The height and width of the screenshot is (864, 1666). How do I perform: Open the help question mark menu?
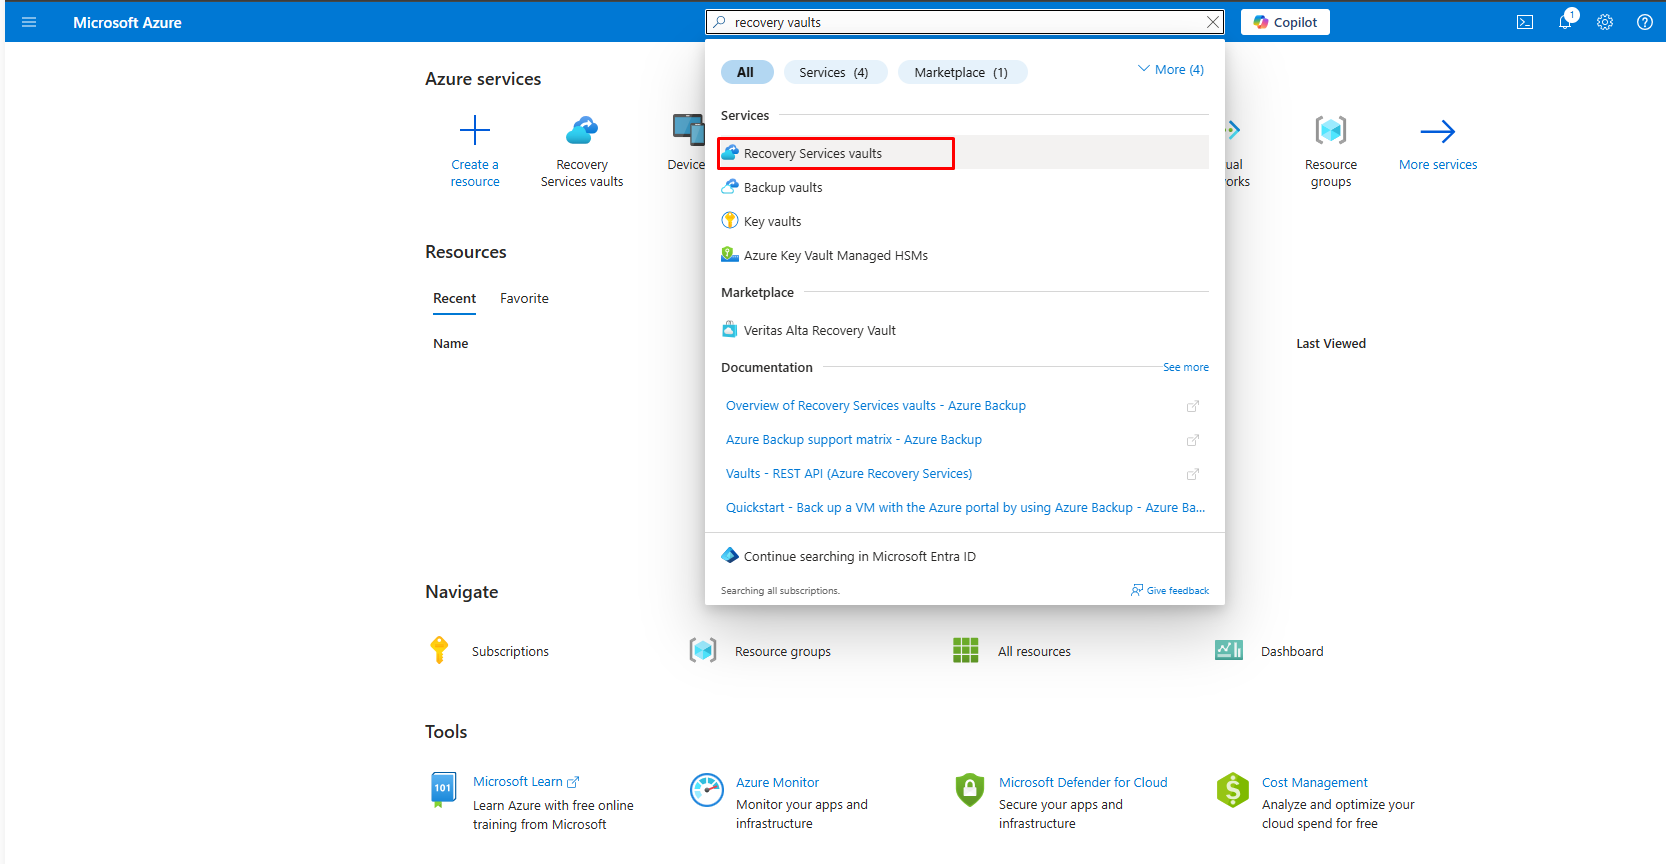(x=1645, y=22)
